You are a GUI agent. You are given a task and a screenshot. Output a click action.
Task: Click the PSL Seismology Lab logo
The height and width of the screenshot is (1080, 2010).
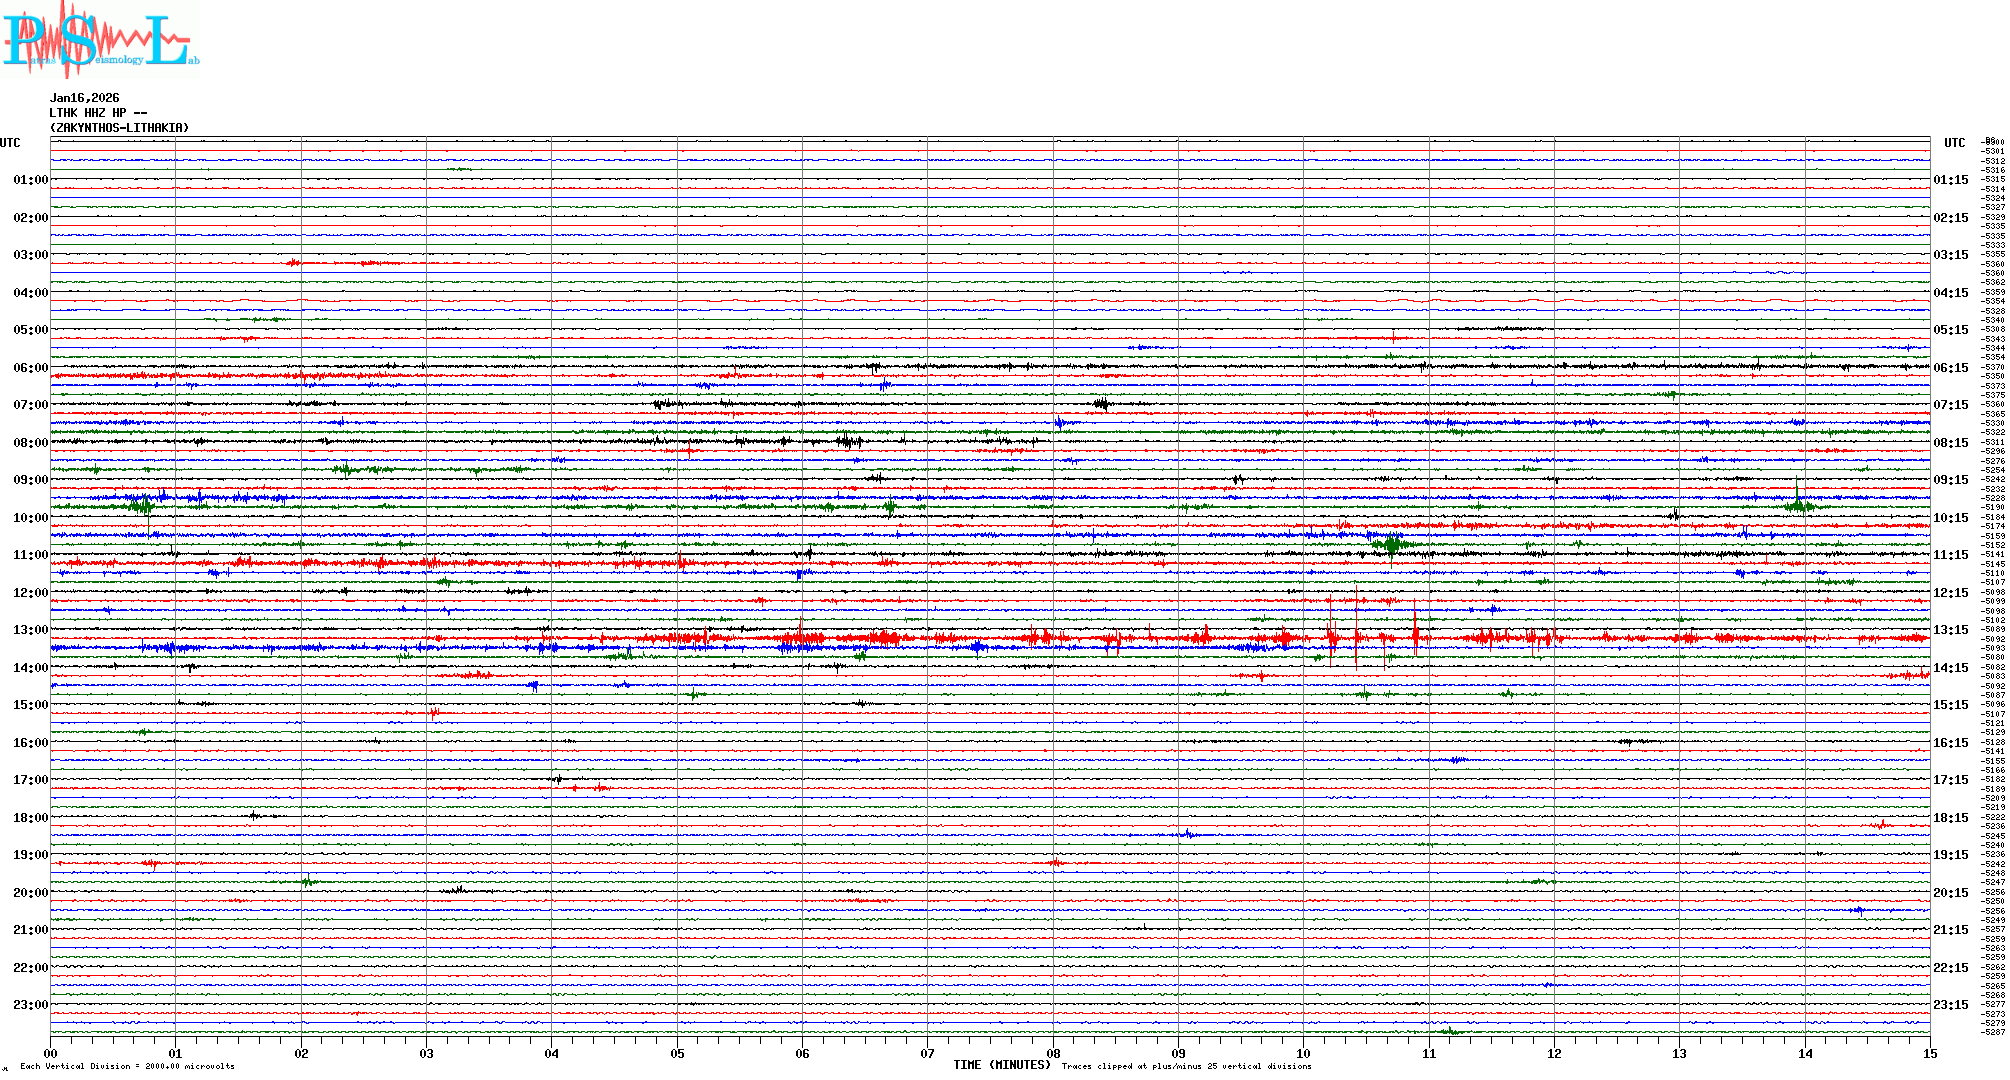coord(100,40)
